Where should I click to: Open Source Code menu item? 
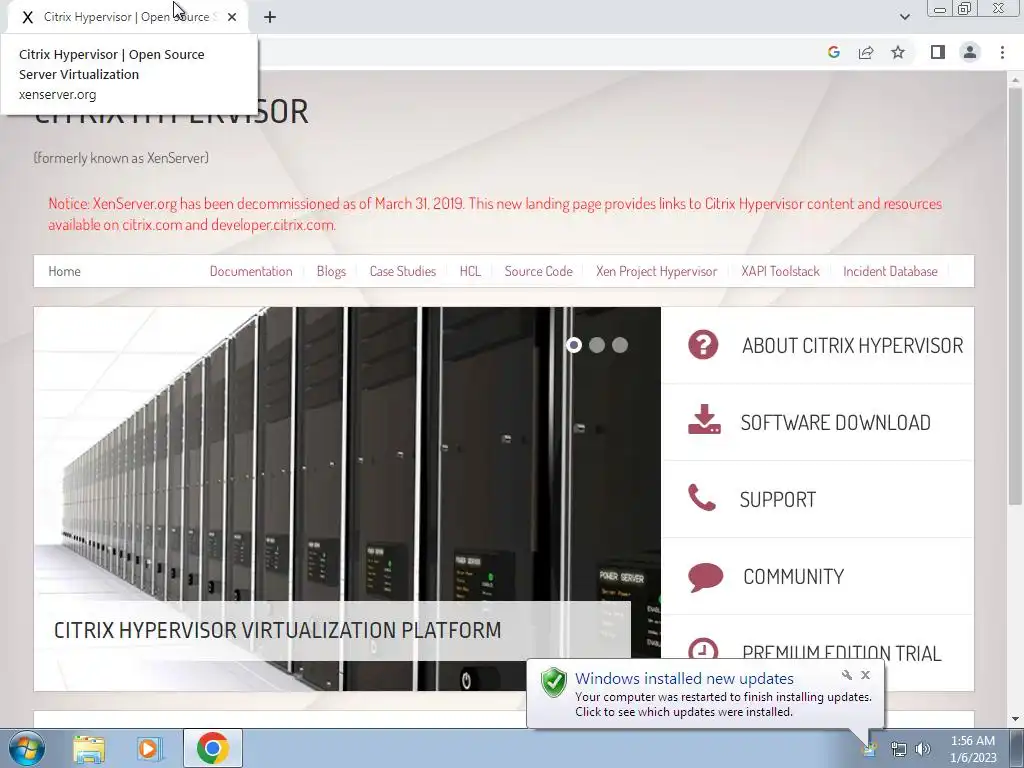(x=538, y=271)
